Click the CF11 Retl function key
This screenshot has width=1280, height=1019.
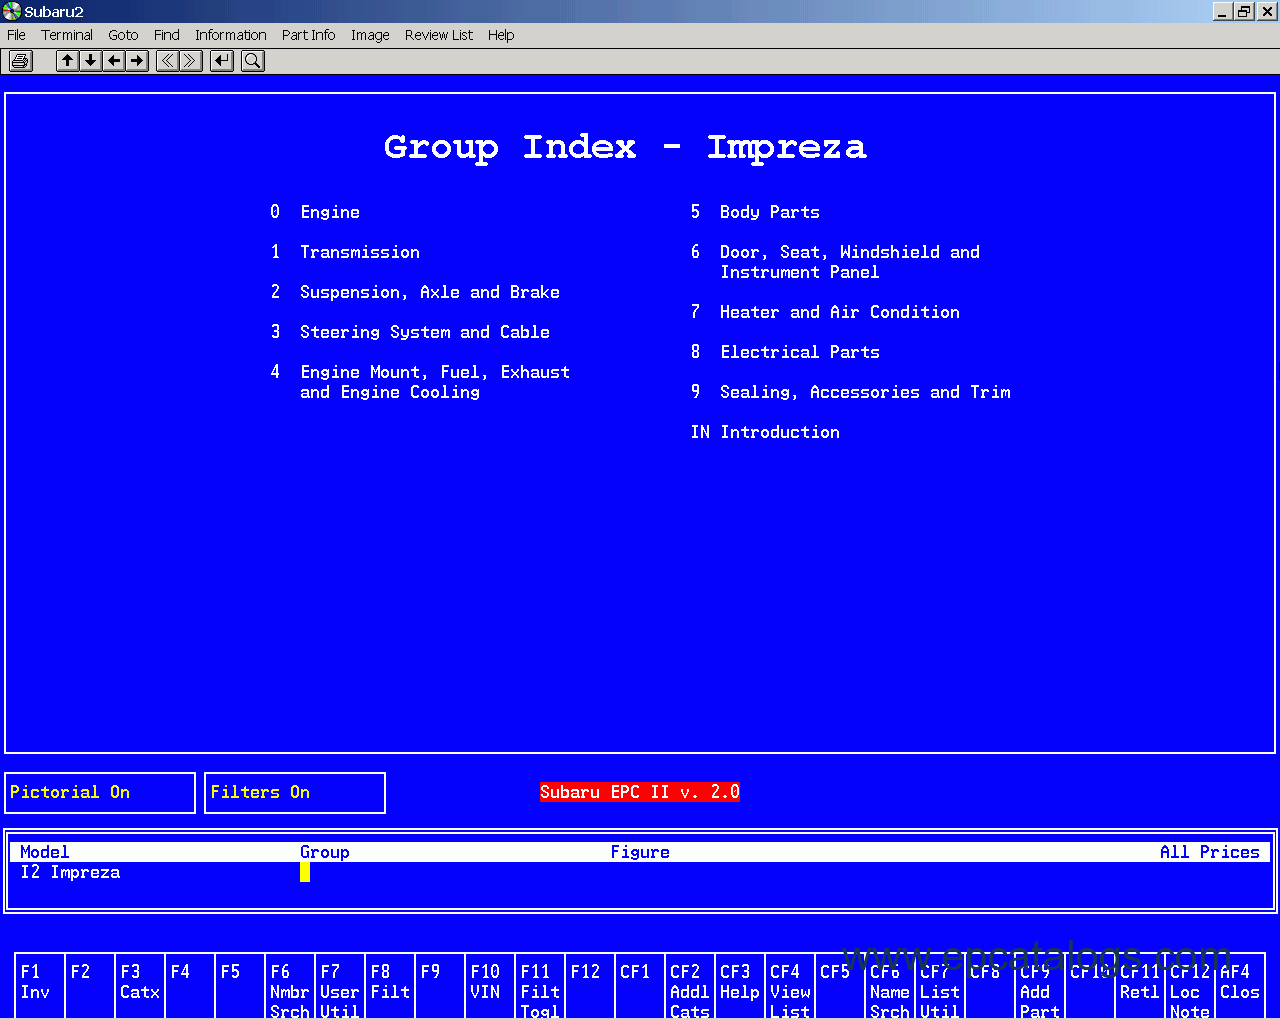point(1140,988)
